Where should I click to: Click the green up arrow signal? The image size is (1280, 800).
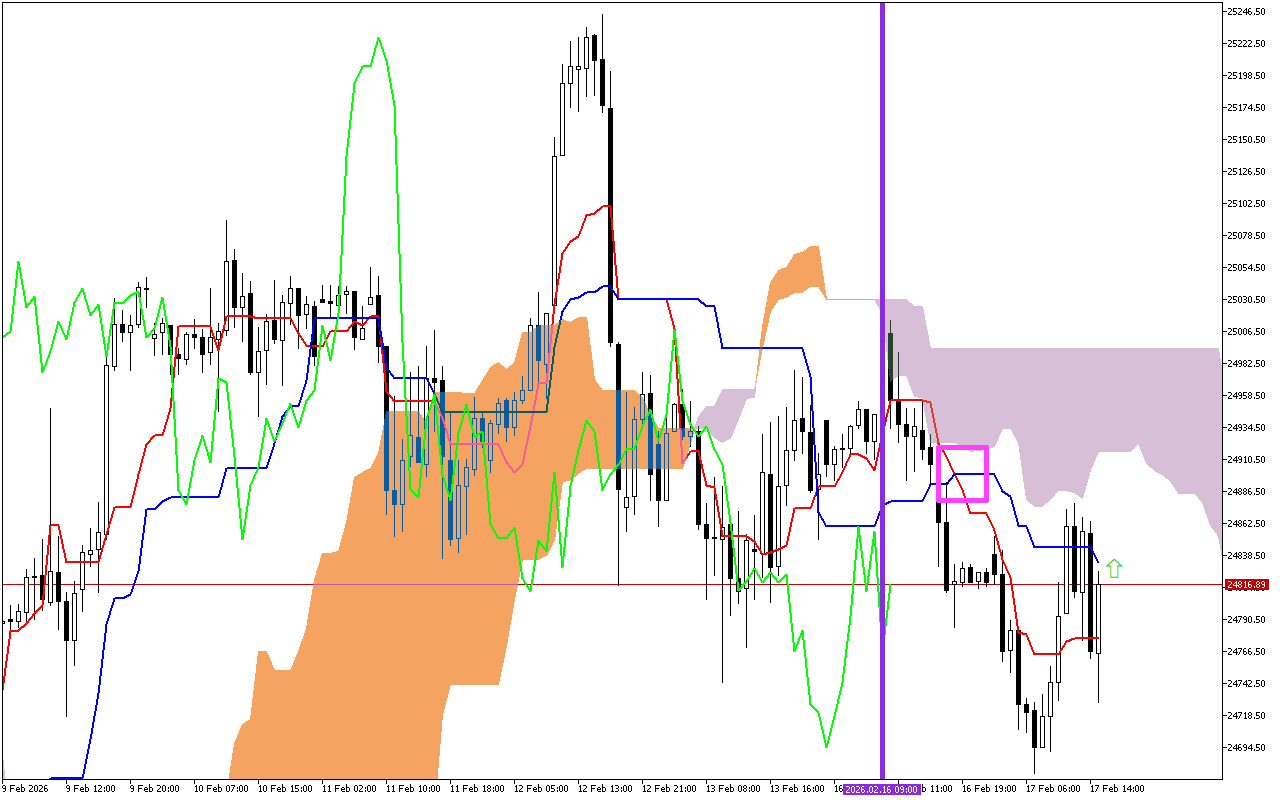pos(1114,569)
